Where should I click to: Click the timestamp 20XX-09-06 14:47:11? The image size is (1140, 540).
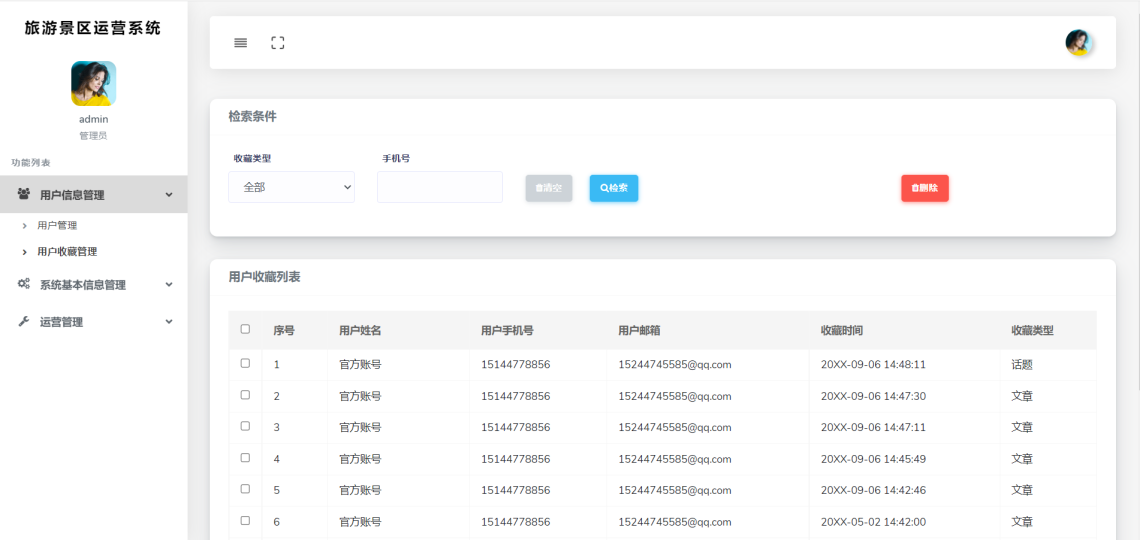pyautogui.click(x=873, y=427)
